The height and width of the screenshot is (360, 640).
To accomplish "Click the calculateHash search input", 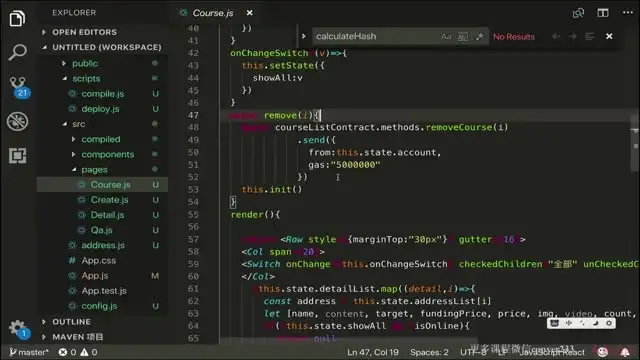I will coord(376,36).
